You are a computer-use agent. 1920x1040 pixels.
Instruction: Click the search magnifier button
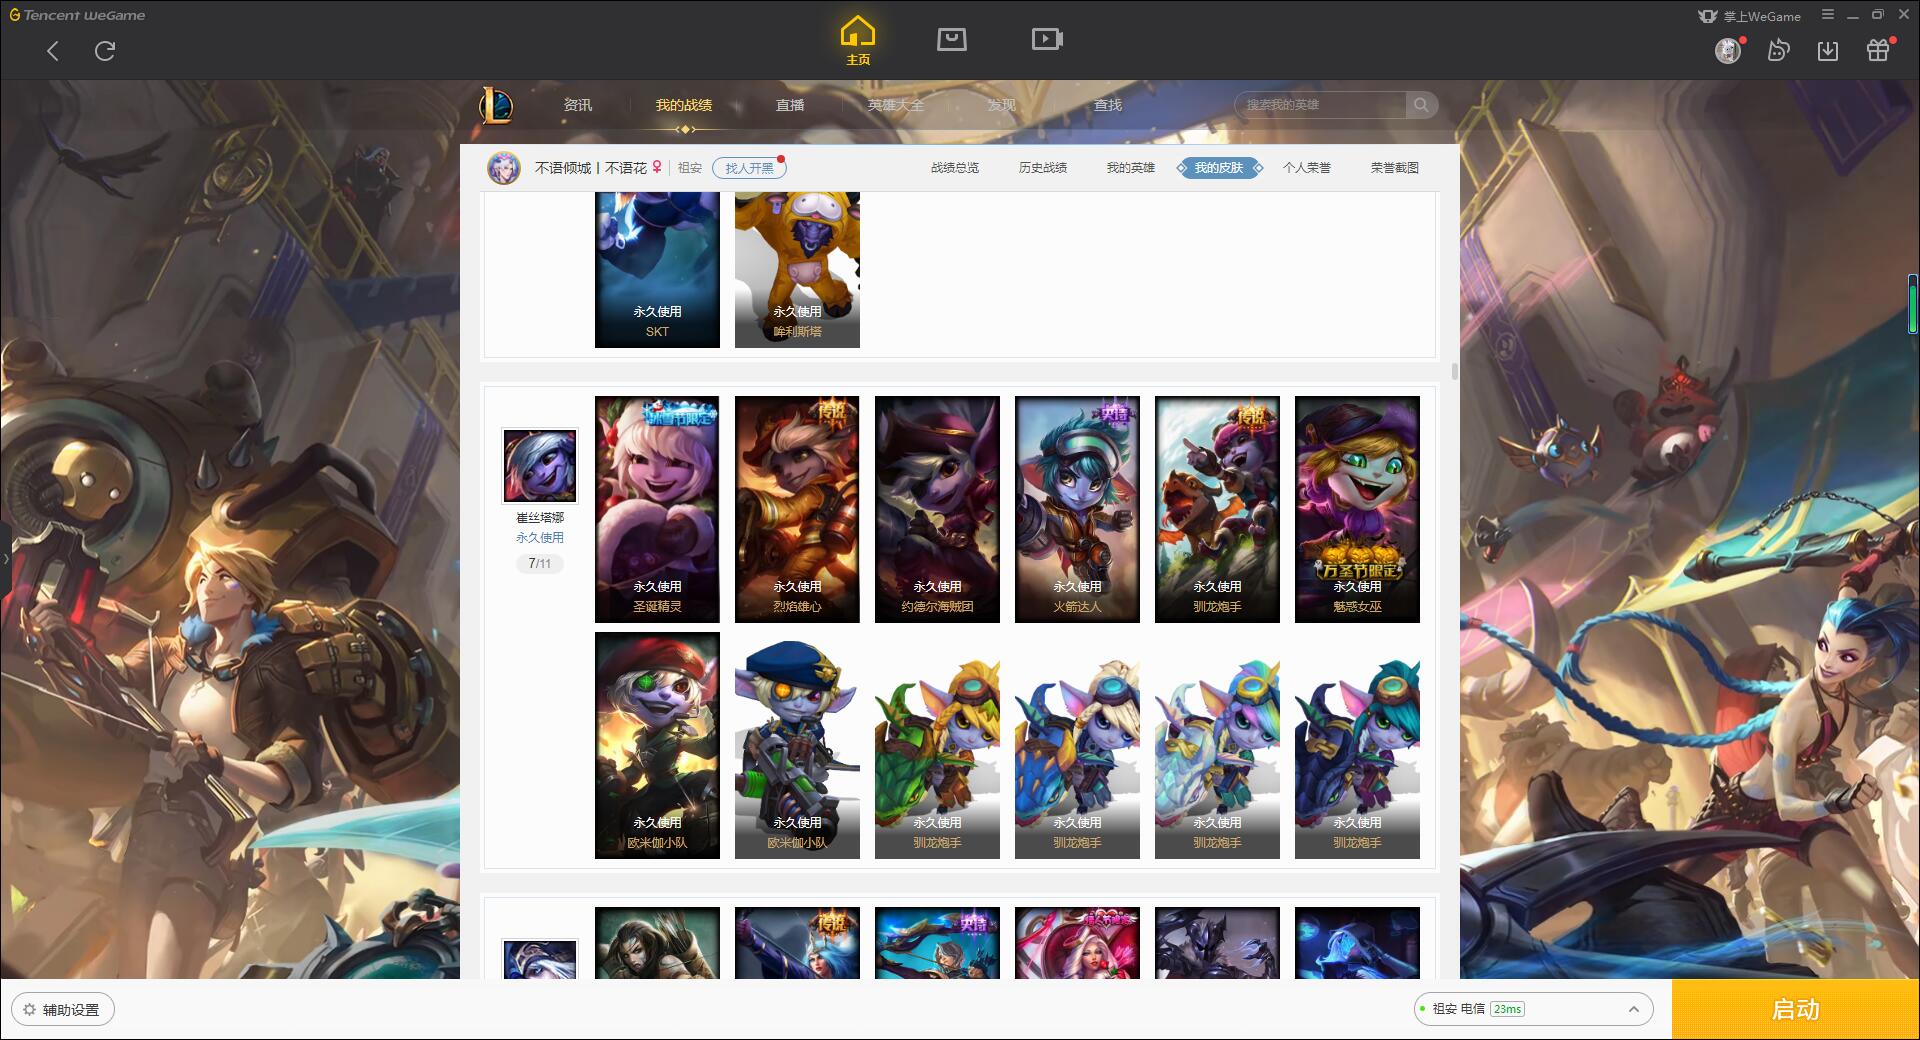click(1421, 105)
